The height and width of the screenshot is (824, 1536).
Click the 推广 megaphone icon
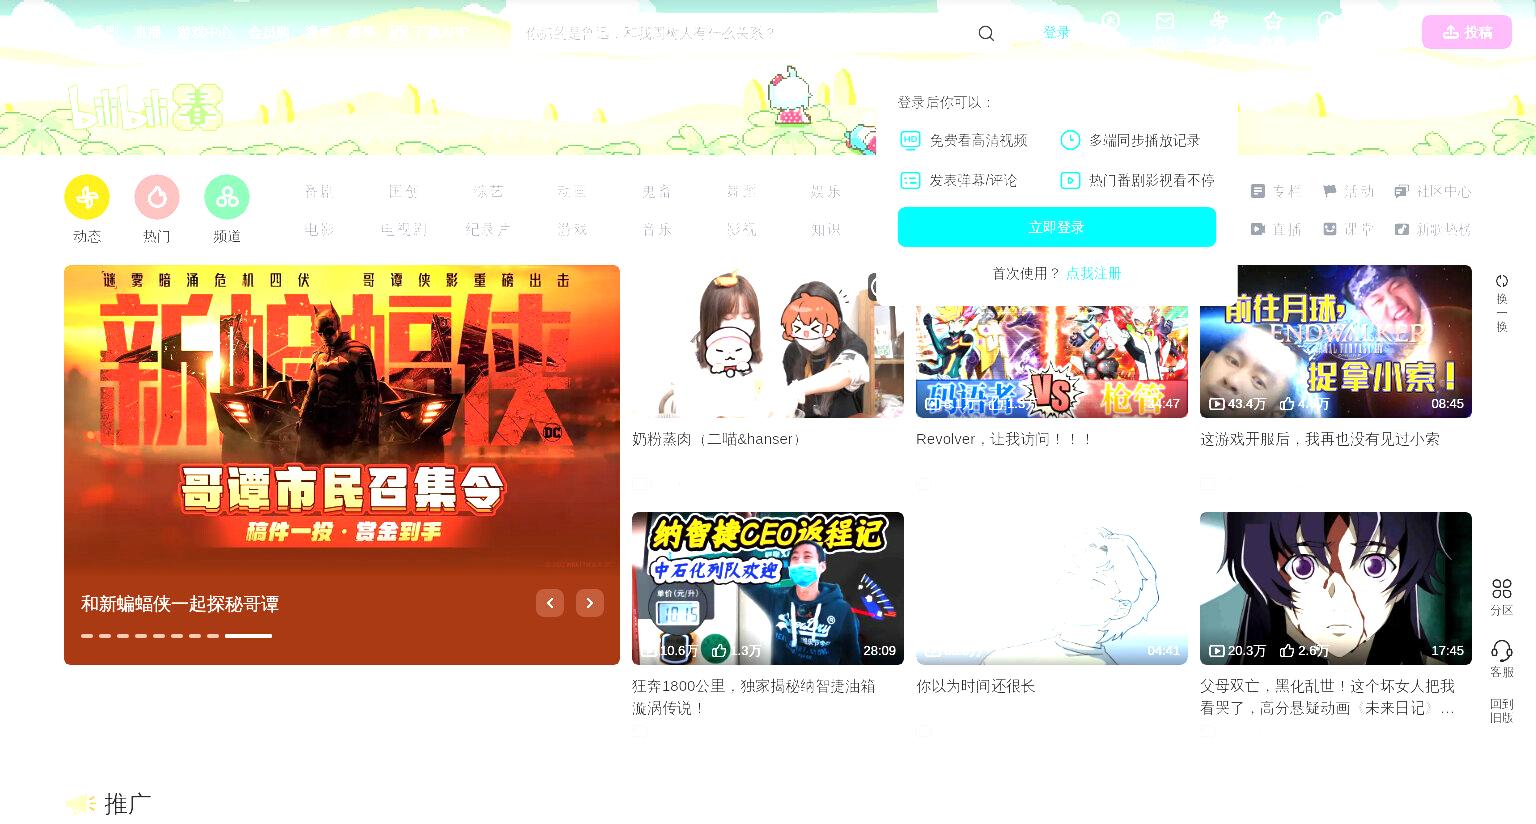point(81,803)
